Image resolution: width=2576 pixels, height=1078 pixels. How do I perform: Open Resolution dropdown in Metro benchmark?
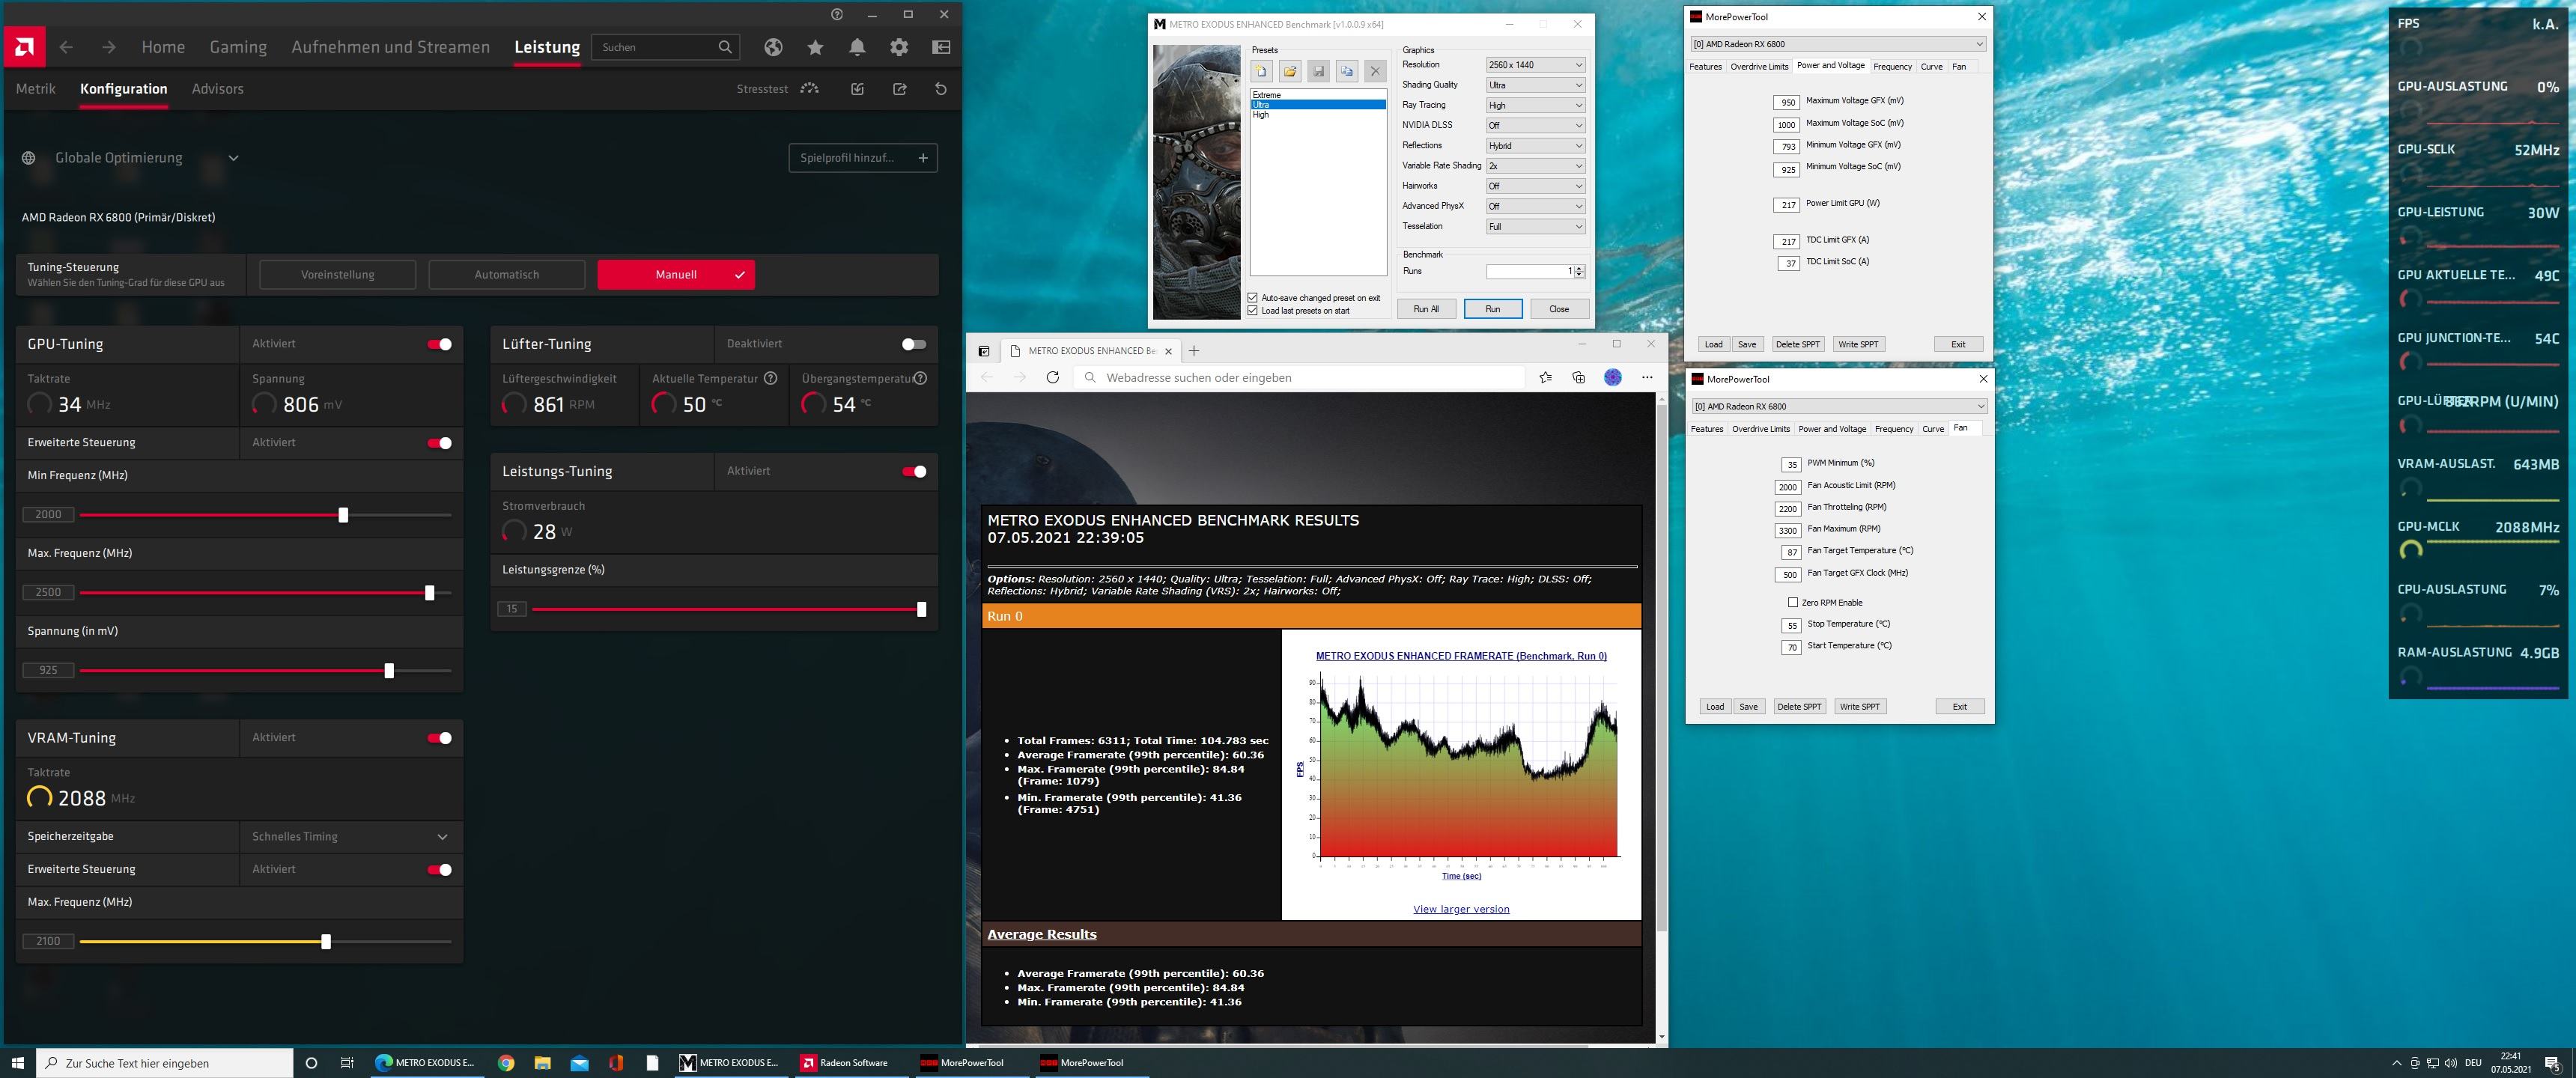[x=1535, y=65]
